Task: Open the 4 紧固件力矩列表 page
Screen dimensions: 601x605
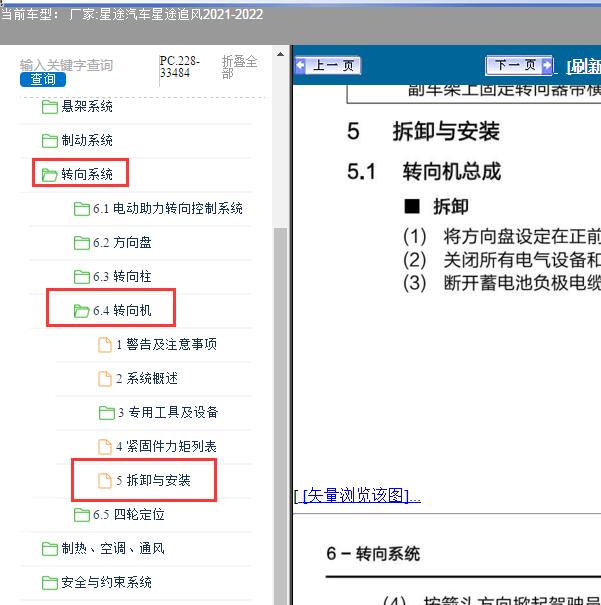Action: tap(166, 446)
